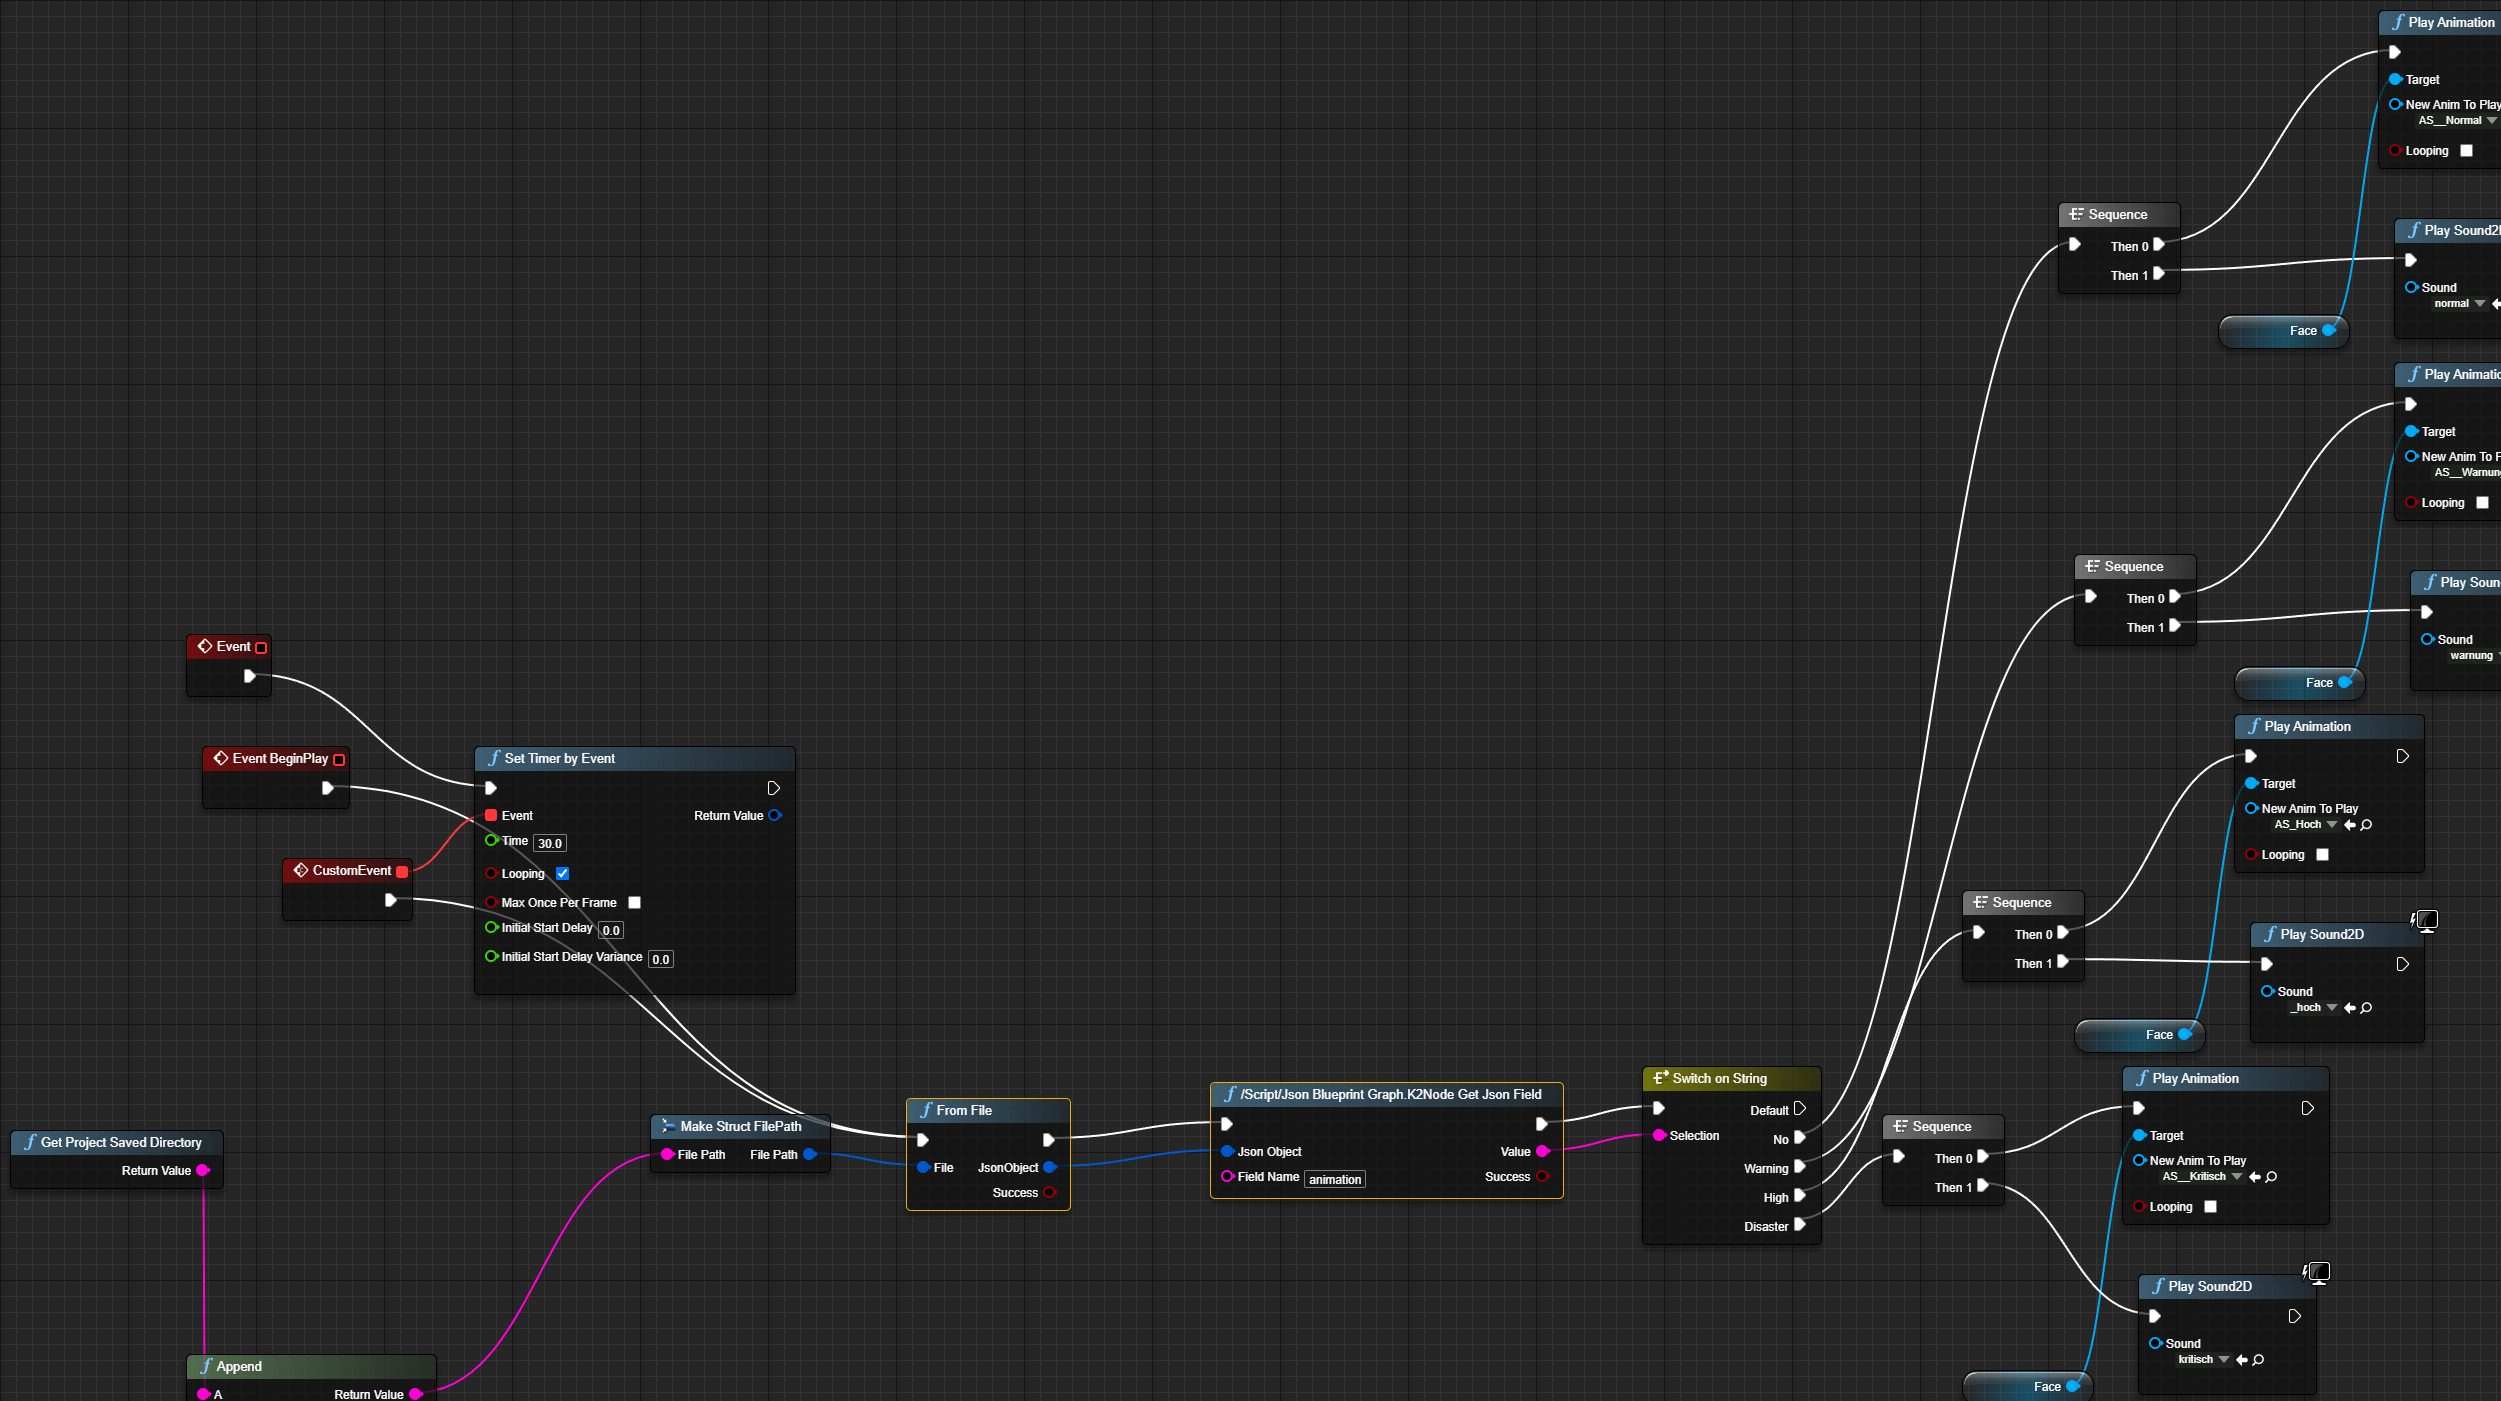The height and width of the screenshot is (1401, 2501).
Task: Enable Max Once Per Frame checkbox
Action: click(634, 903)
